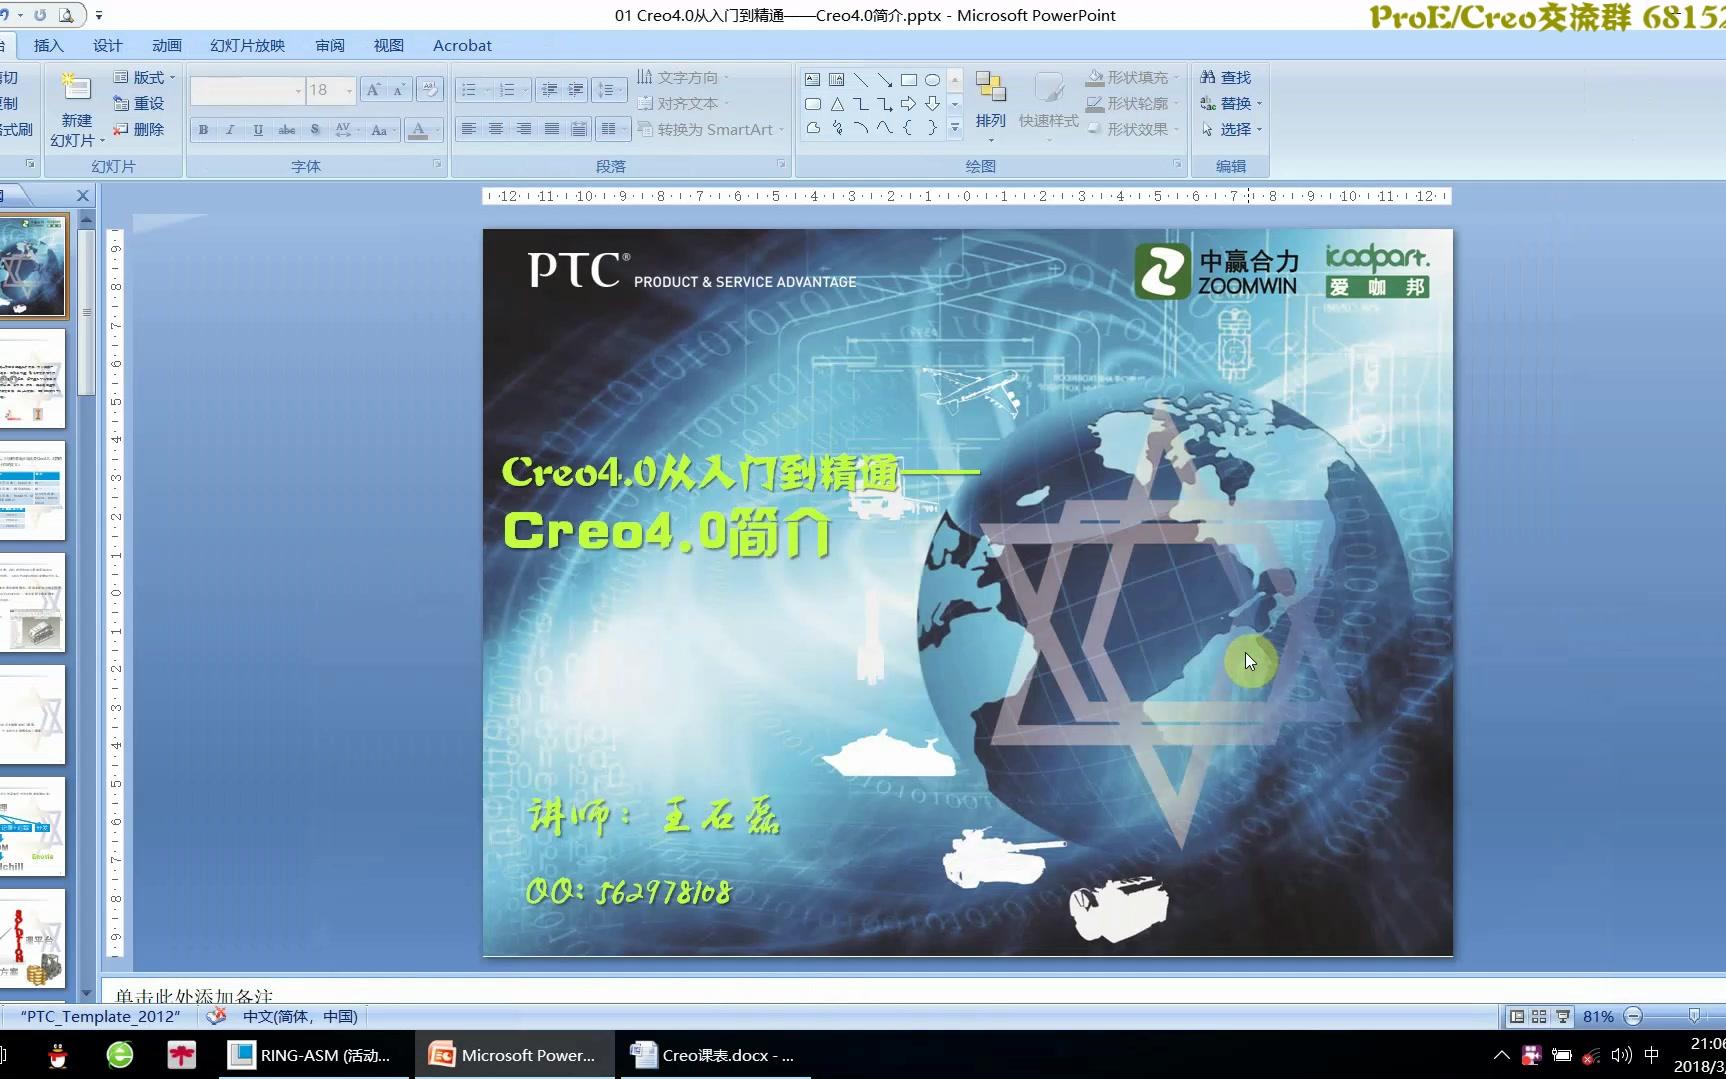Viewport: 1726px width, 1079px height.
Task: Pick the triangle shape from the drawing gallery
Action: pyautogui.click(x=837, y=104)
